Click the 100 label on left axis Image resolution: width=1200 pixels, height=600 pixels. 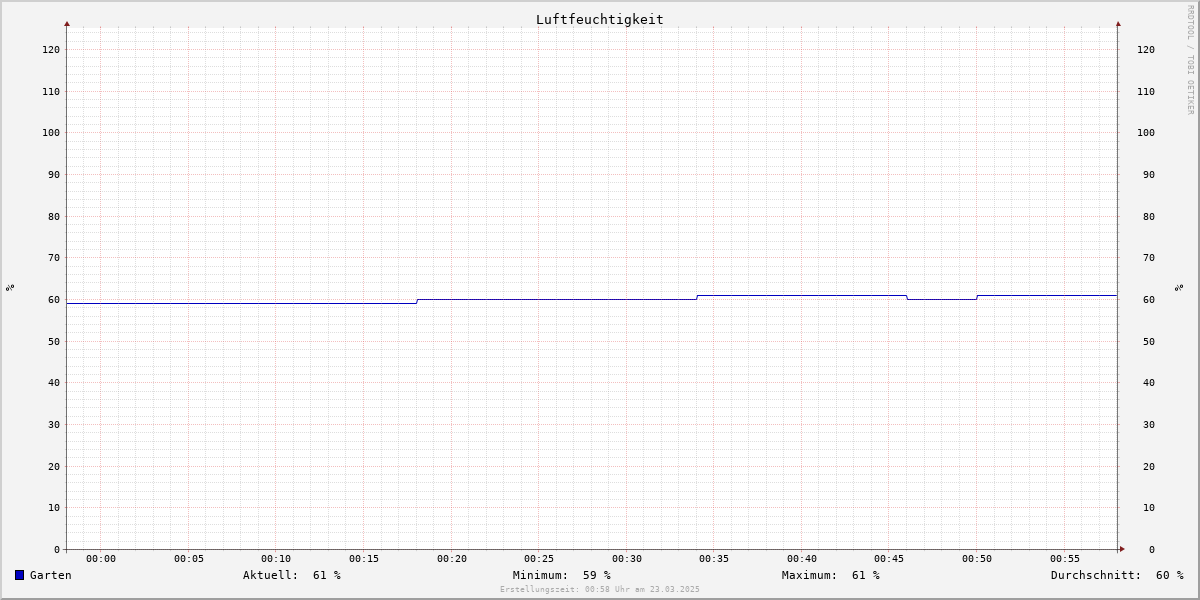point(51,132)
